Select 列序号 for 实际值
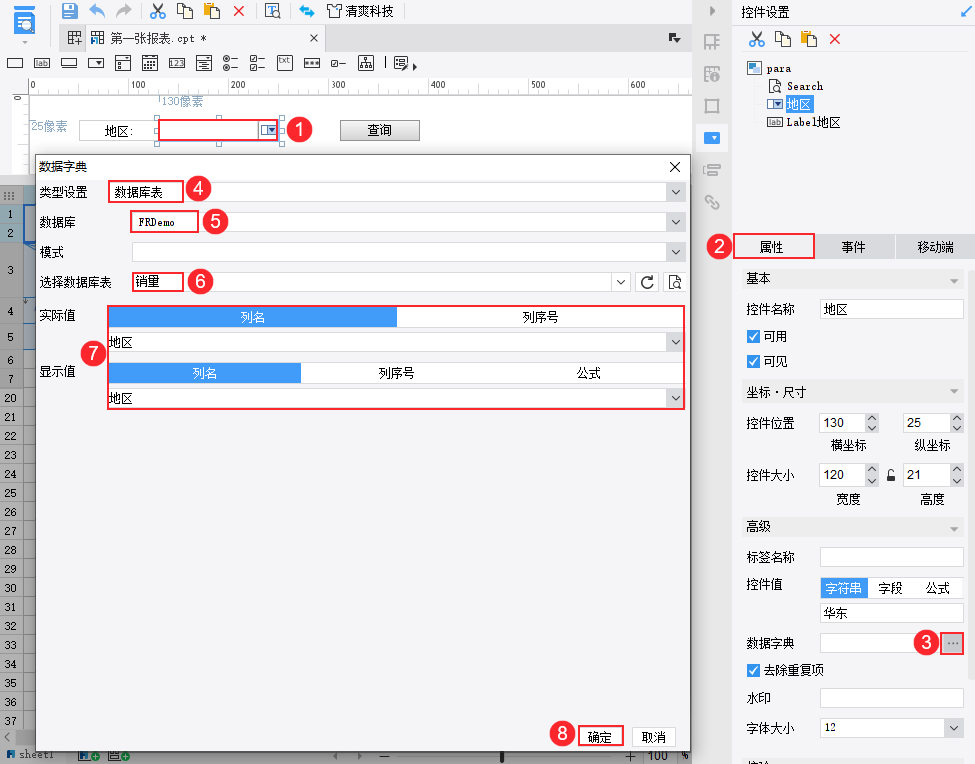Image resolution: width=975 pixels, height=764 pixels. (x=540, y=317)
